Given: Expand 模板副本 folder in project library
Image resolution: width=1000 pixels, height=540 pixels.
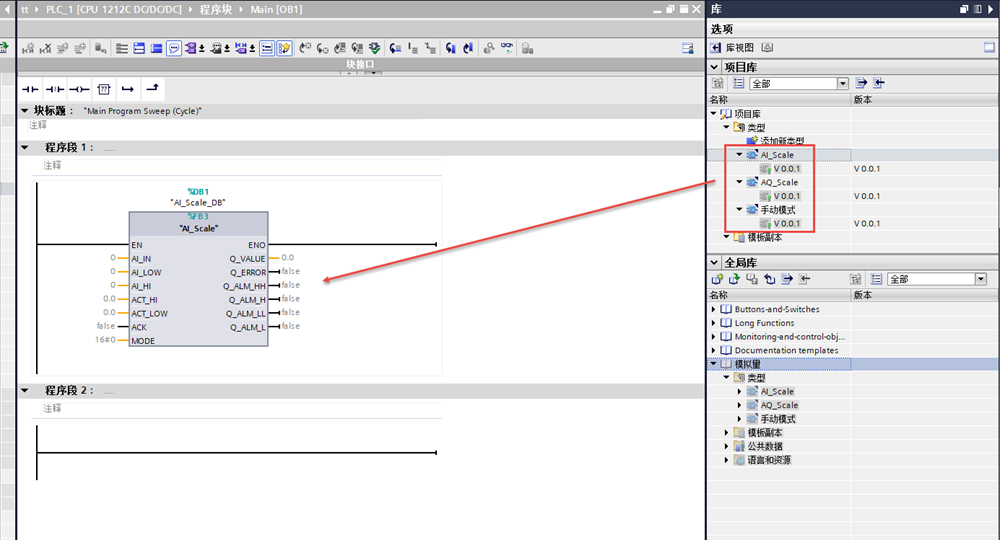Looking at the screenshot, I should [726, 237].
